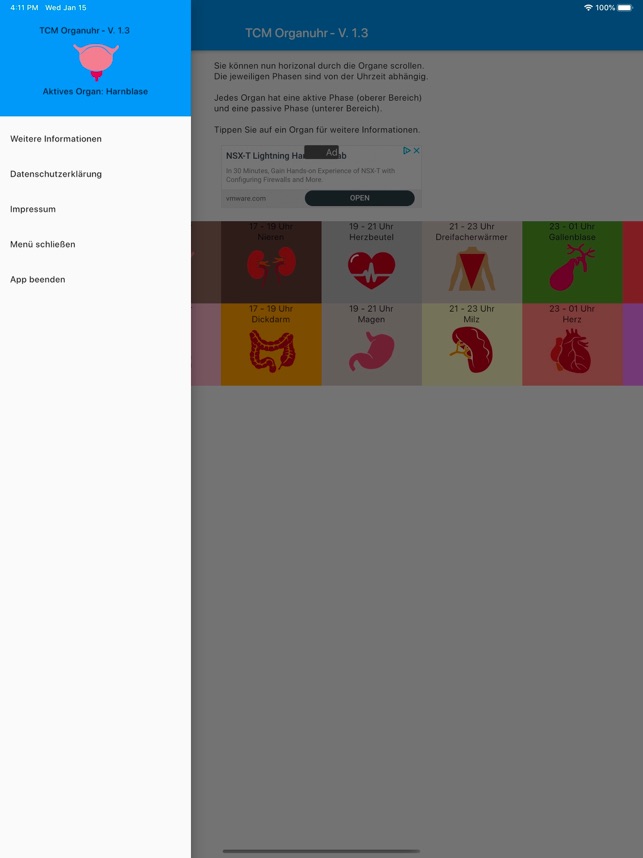Click drawer title 'TCM Organuhr - V. 1.3'
The image size is (643, 858).
coord(84,31)
